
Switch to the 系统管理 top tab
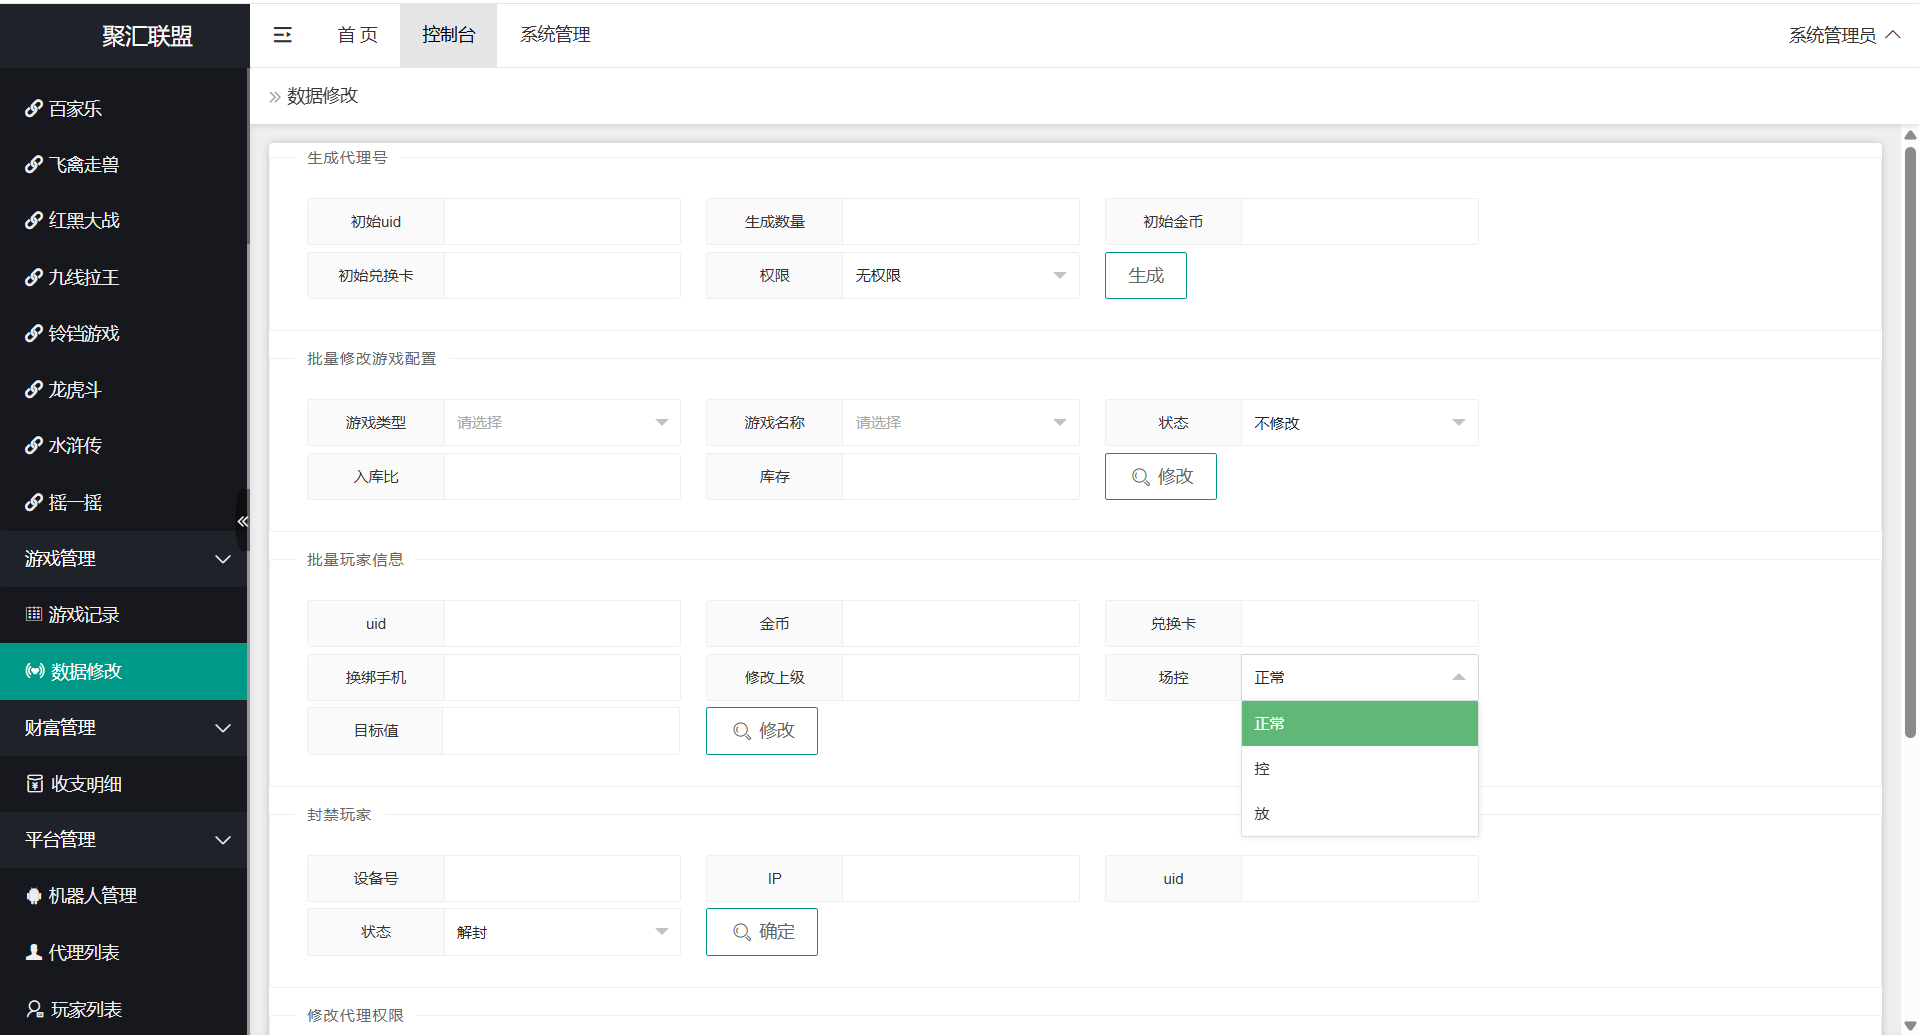point(555,35)
